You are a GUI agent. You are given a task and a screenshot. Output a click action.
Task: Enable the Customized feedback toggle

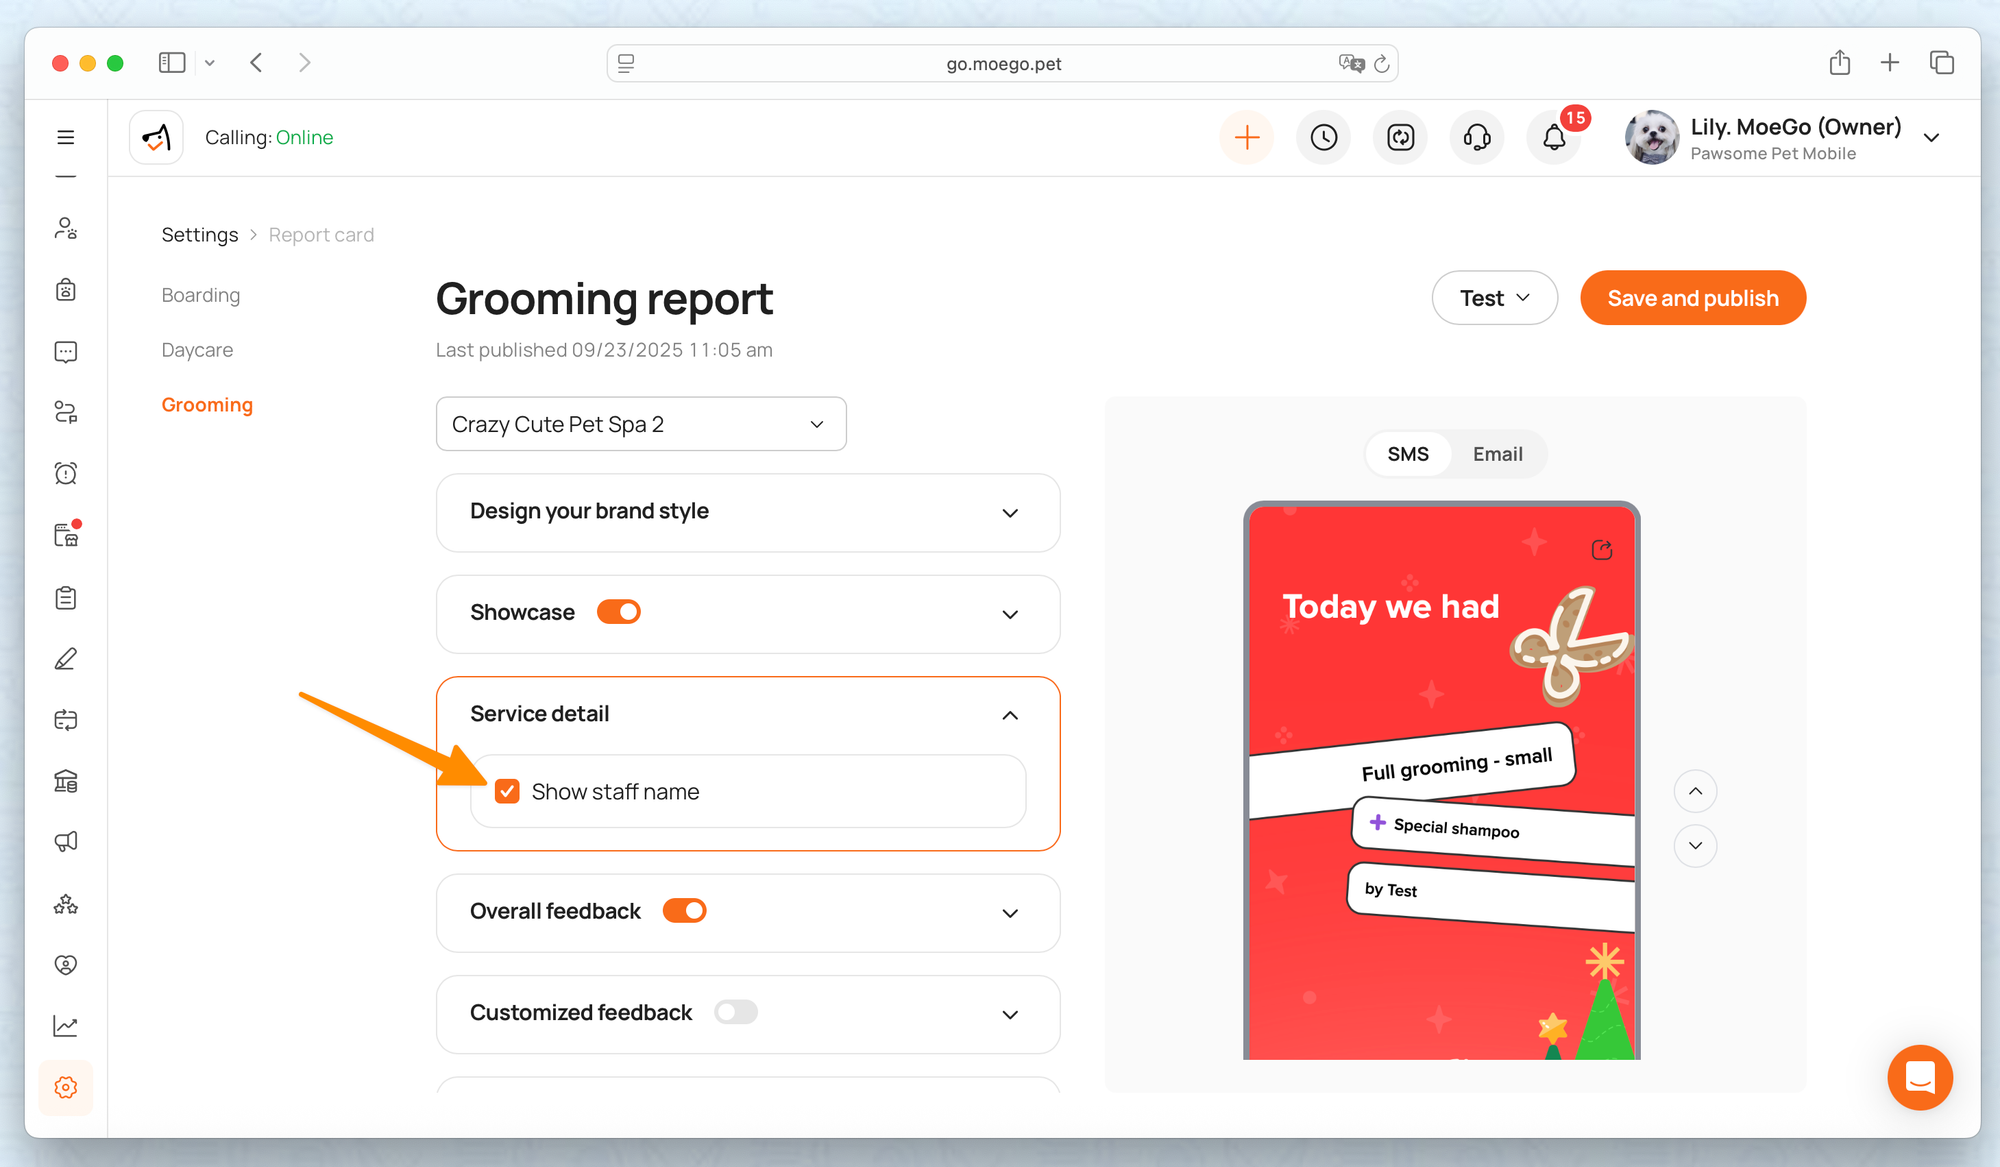coord(736,1012)
